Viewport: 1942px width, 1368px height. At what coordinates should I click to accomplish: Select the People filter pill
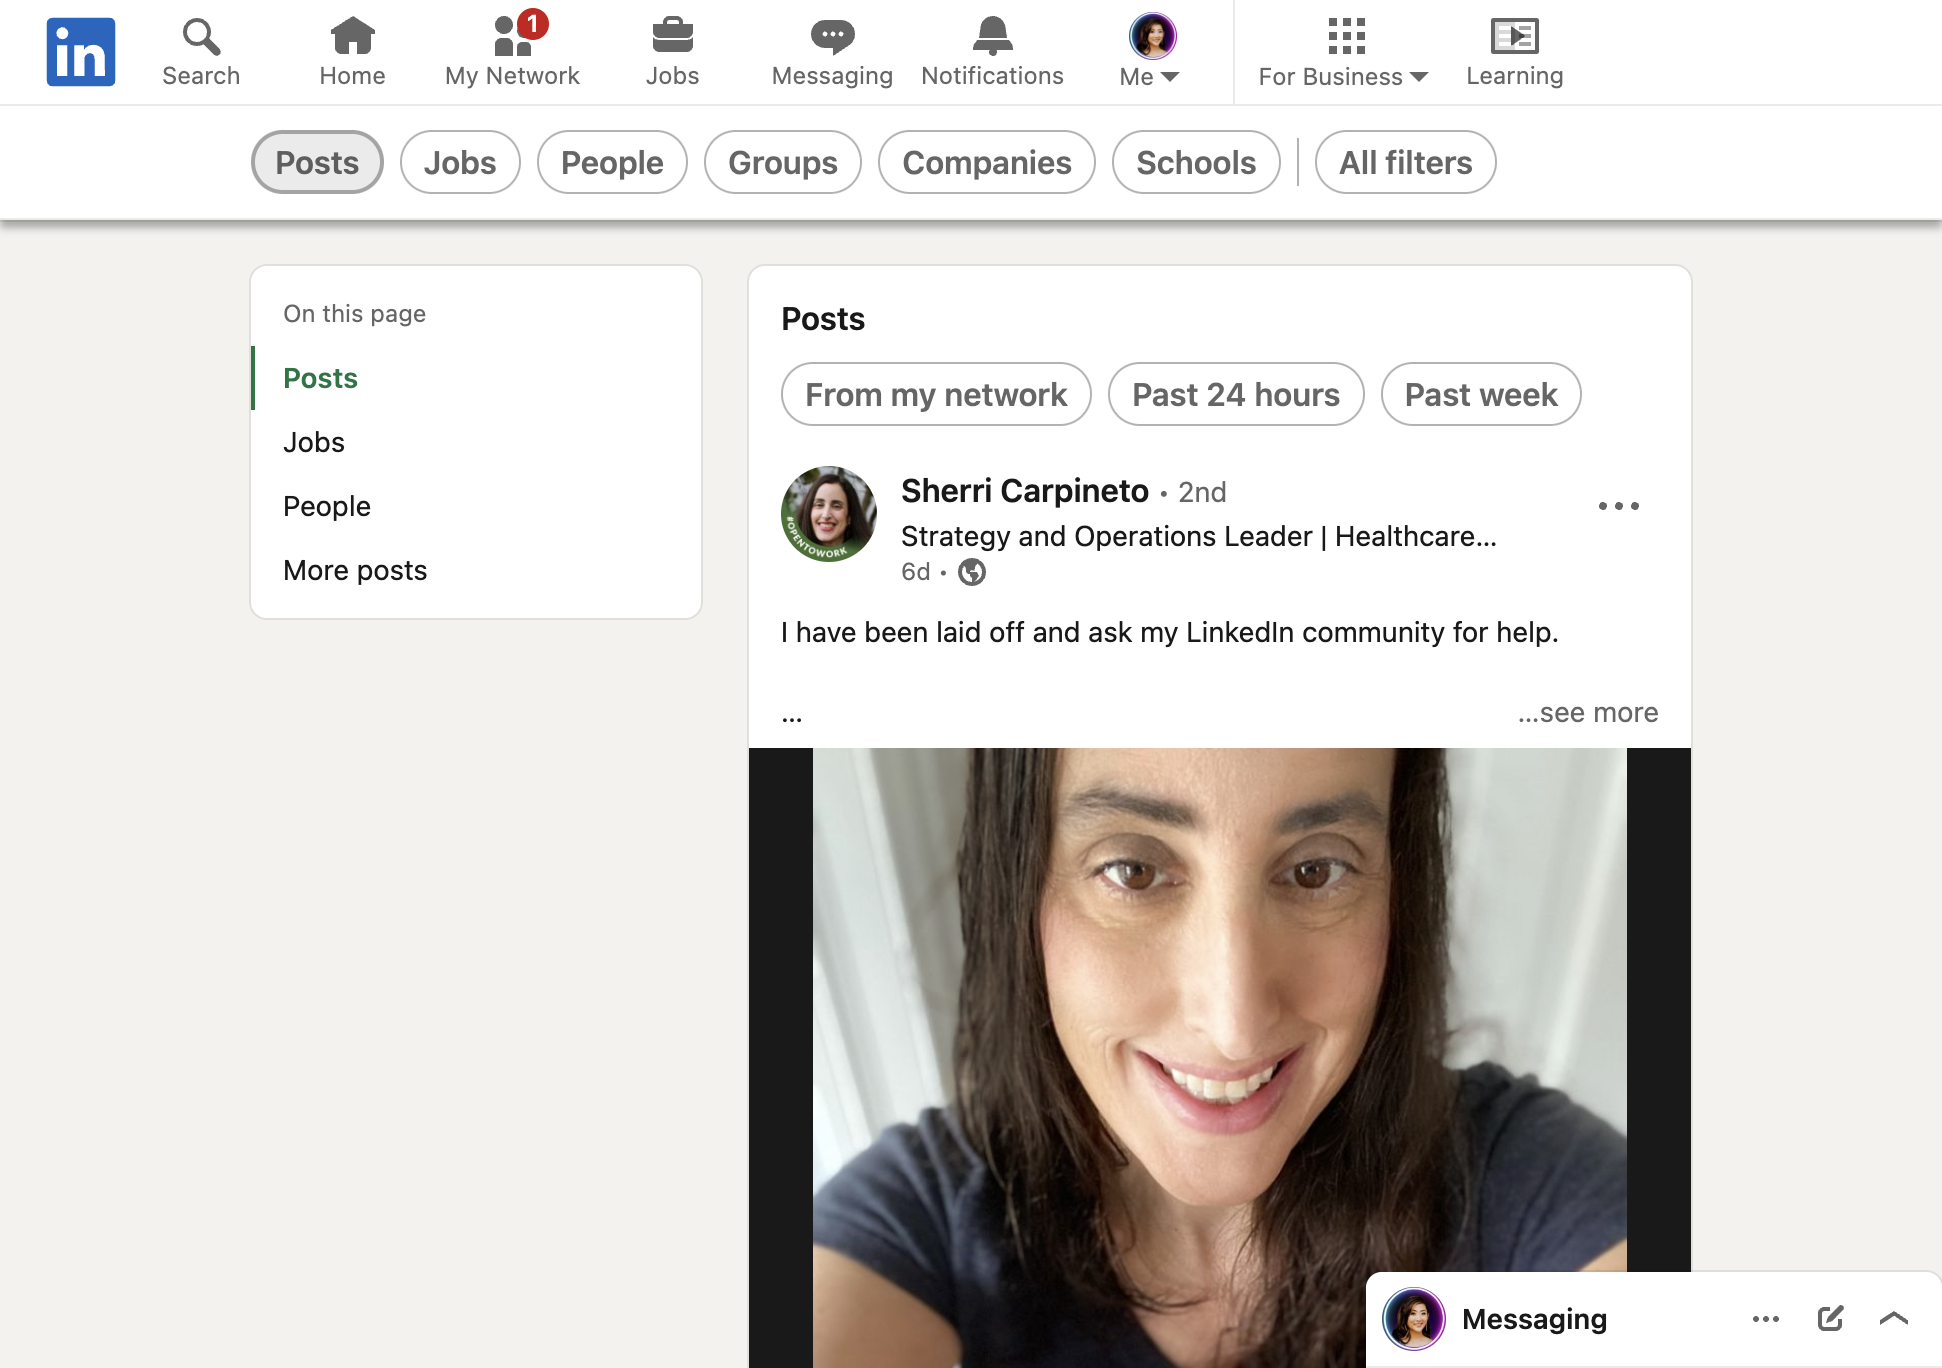click(x=612, y=162)
